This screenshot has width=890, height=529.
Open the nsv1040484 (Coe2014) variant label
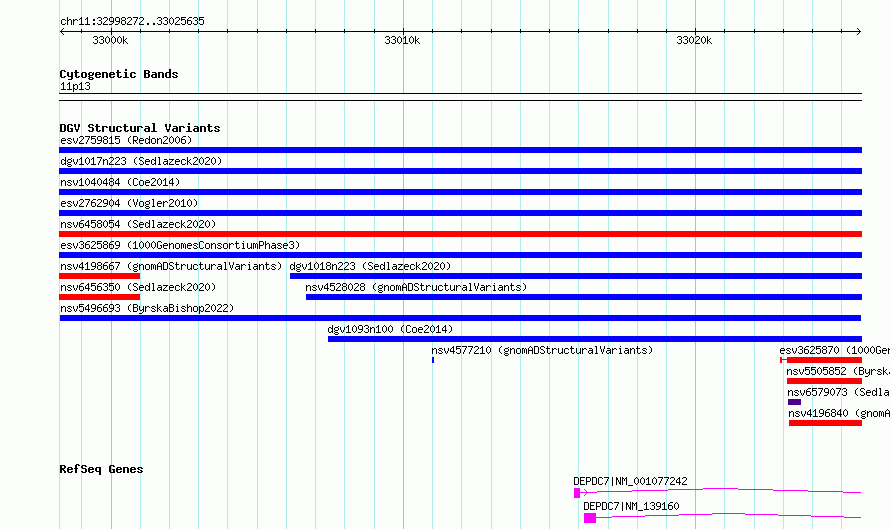click(x=120, y=182)
